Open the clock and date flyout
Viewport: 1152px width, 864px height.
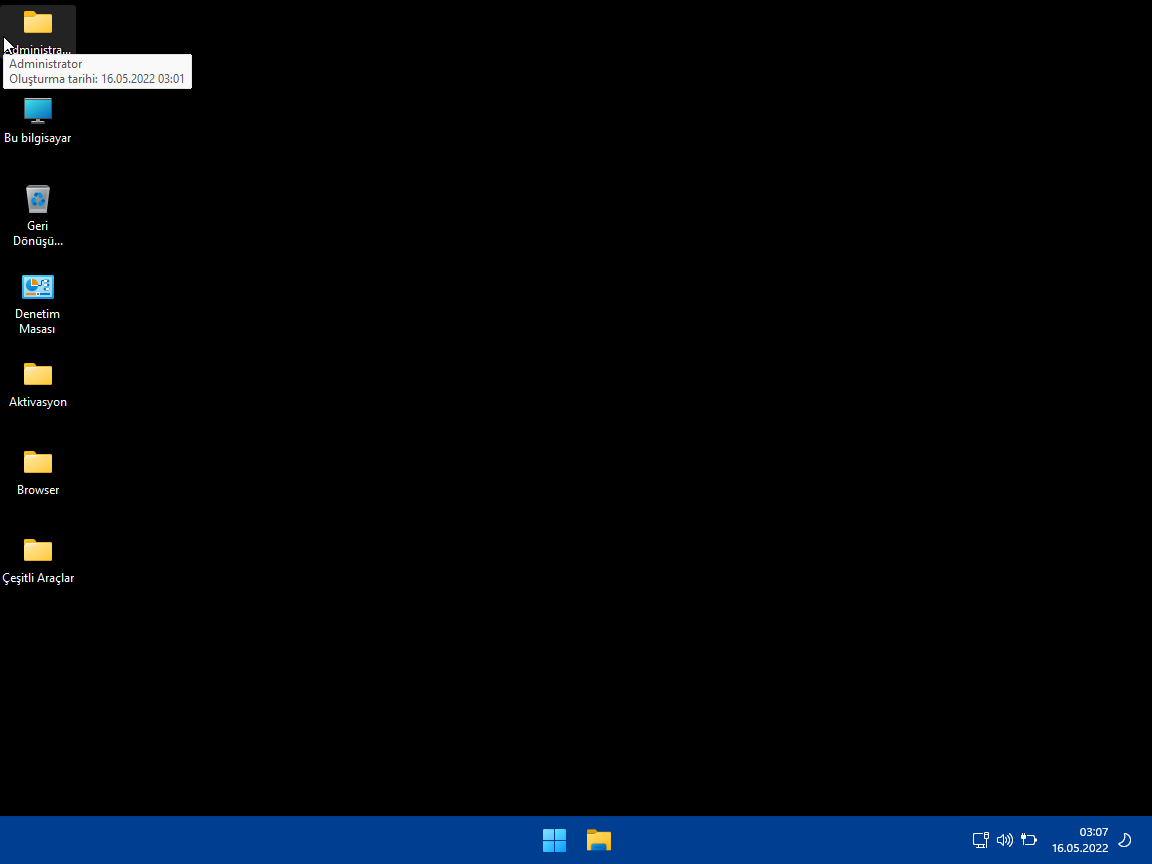1080,840
